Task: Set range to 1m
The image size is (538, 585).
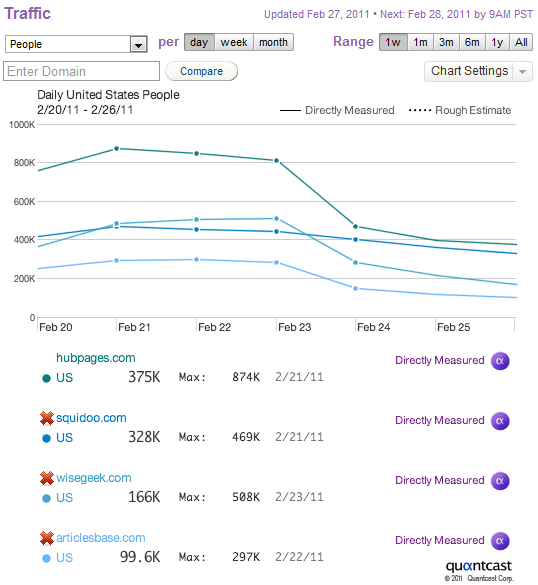Action: pos(420,42)
